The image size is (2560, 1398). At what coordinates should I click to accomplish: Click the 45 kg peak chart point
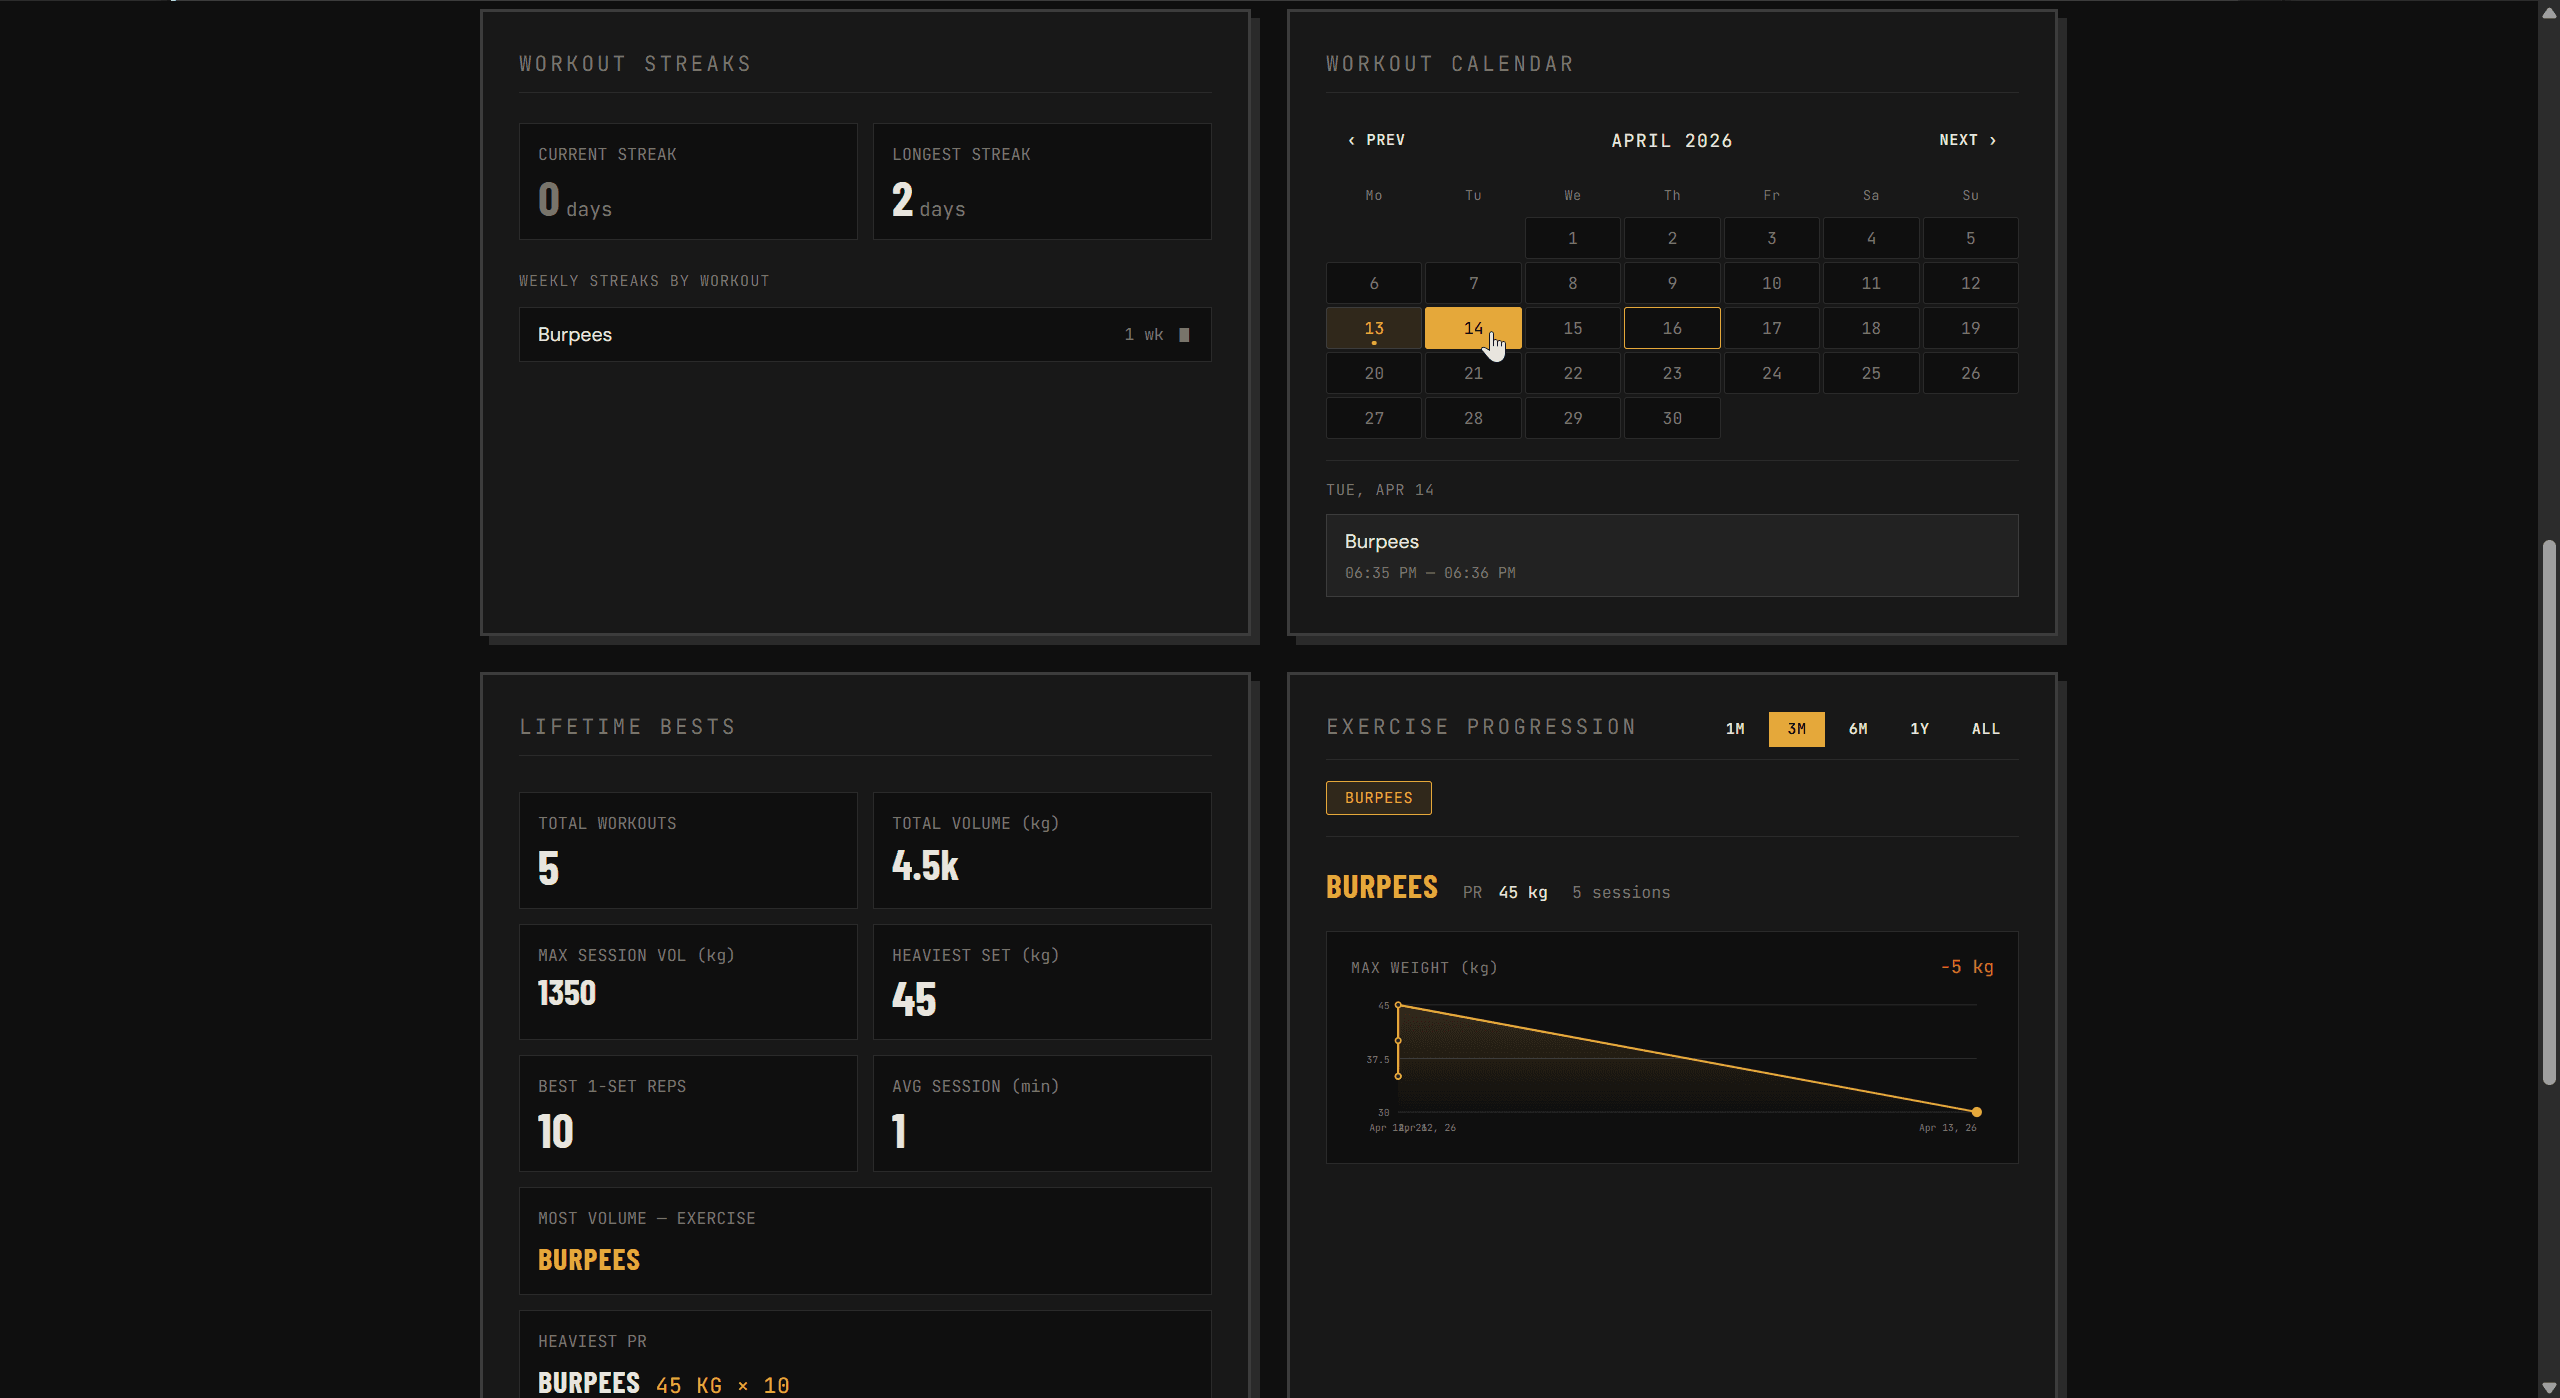click(1398, 1005)
